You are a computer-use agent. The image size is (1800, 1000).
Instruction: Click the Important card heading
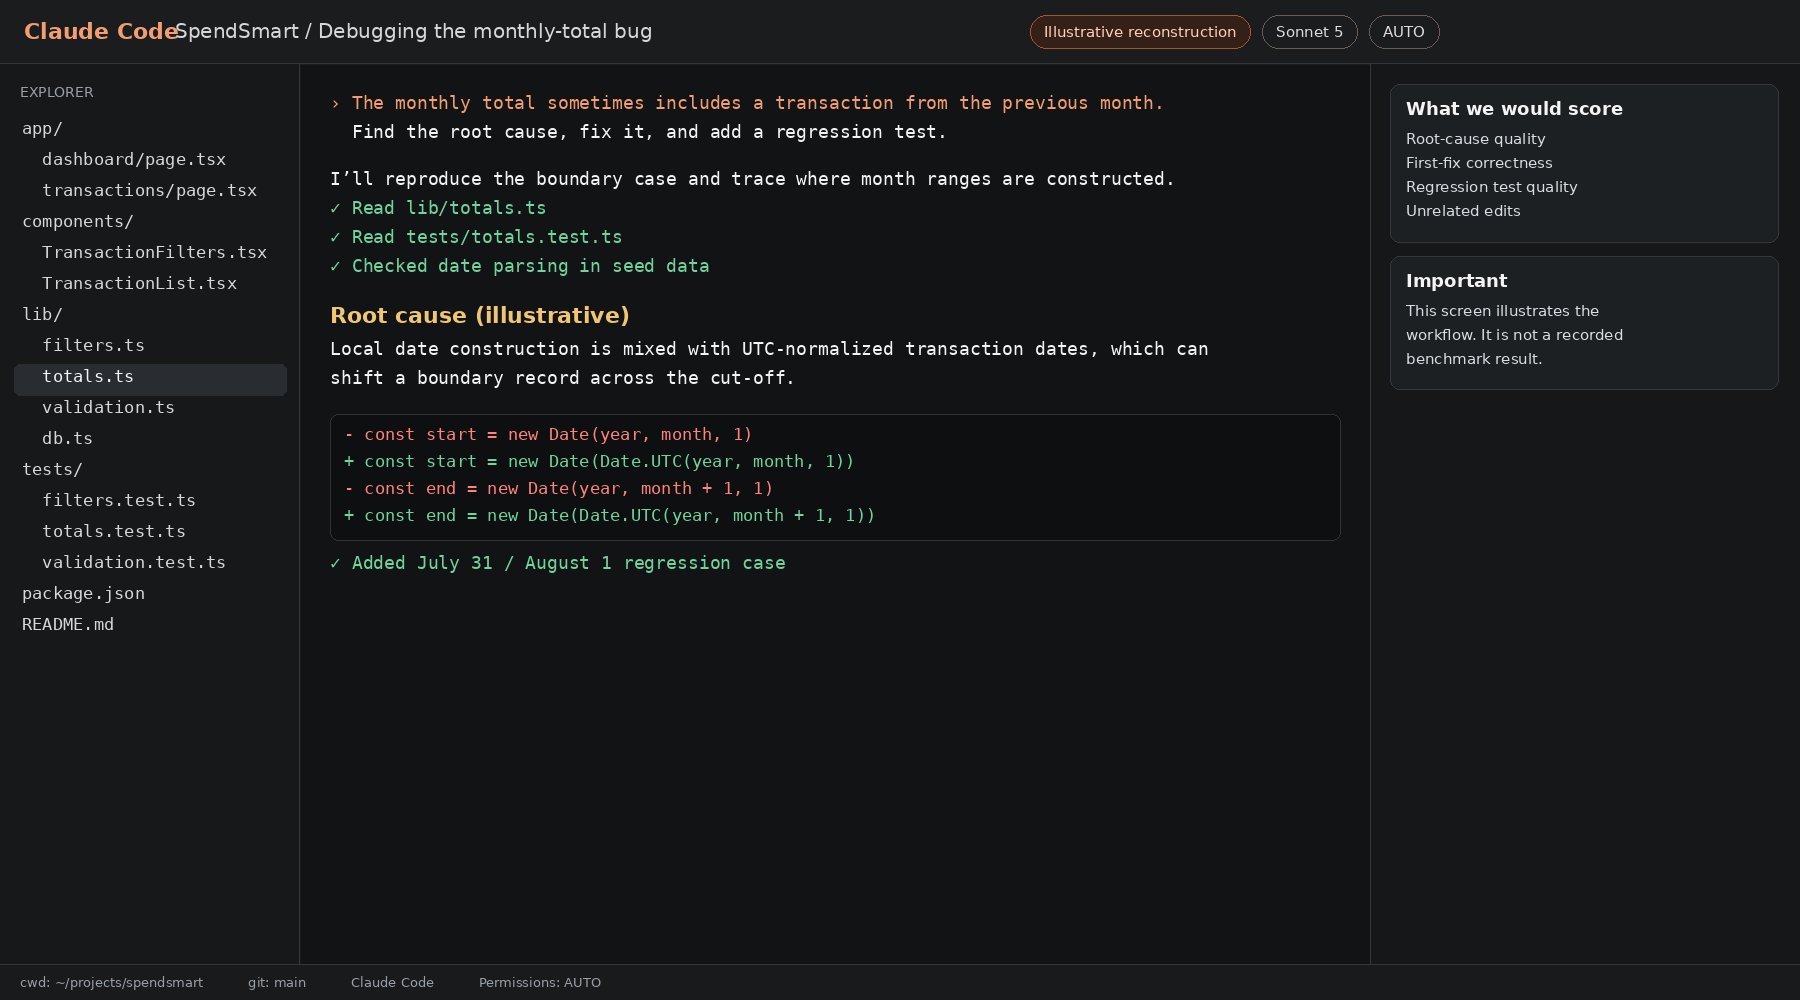1456,281
